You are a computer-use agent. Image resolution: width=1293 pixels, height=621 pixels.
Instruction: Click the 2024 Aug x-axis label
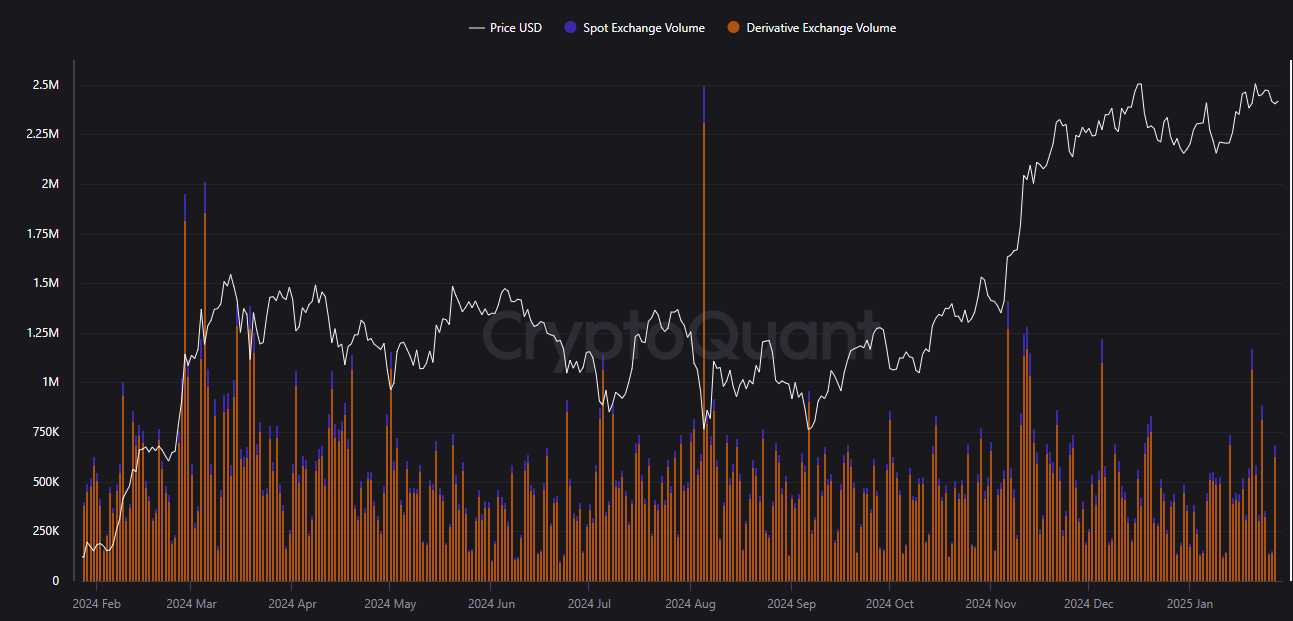[690, 605]
